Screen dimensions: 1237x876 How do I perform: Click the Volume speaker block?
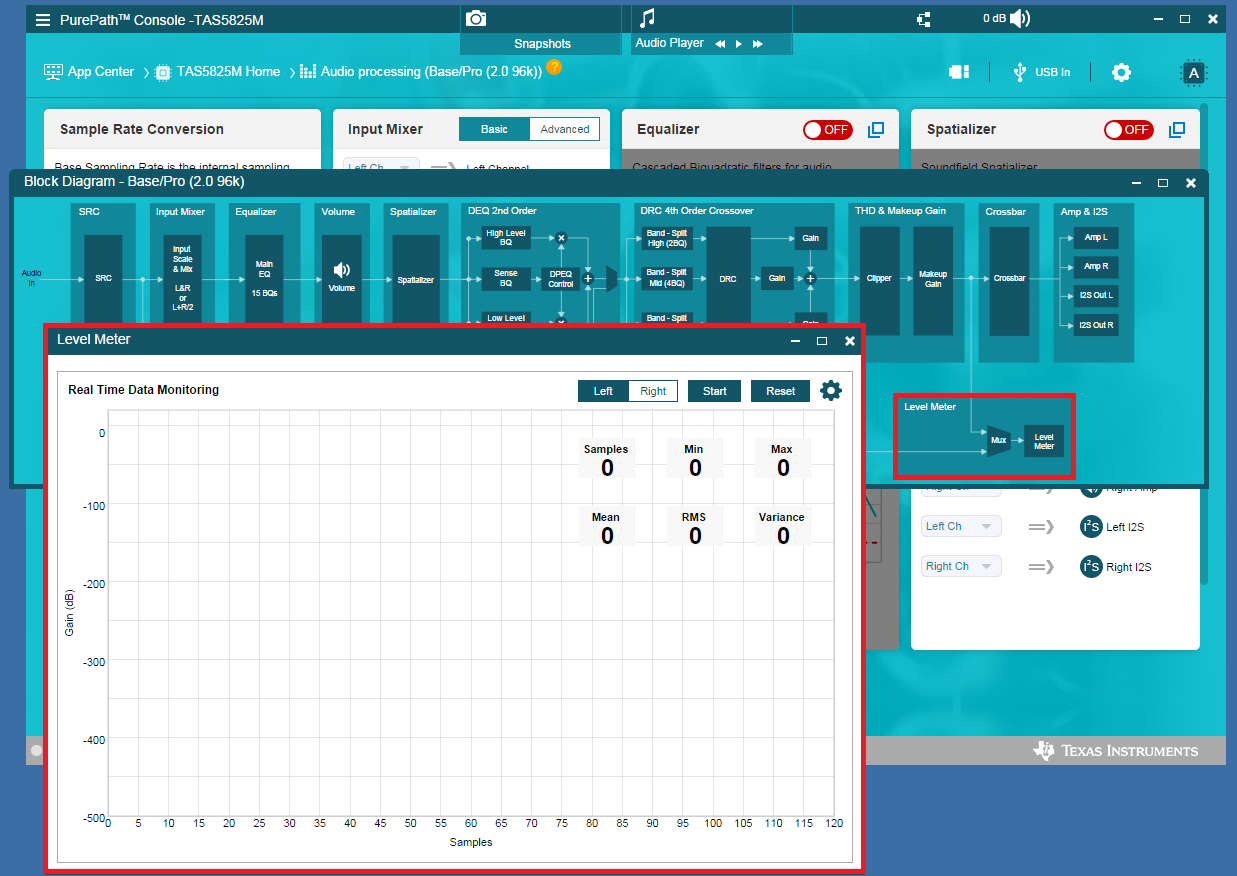[x=342, y=279]
